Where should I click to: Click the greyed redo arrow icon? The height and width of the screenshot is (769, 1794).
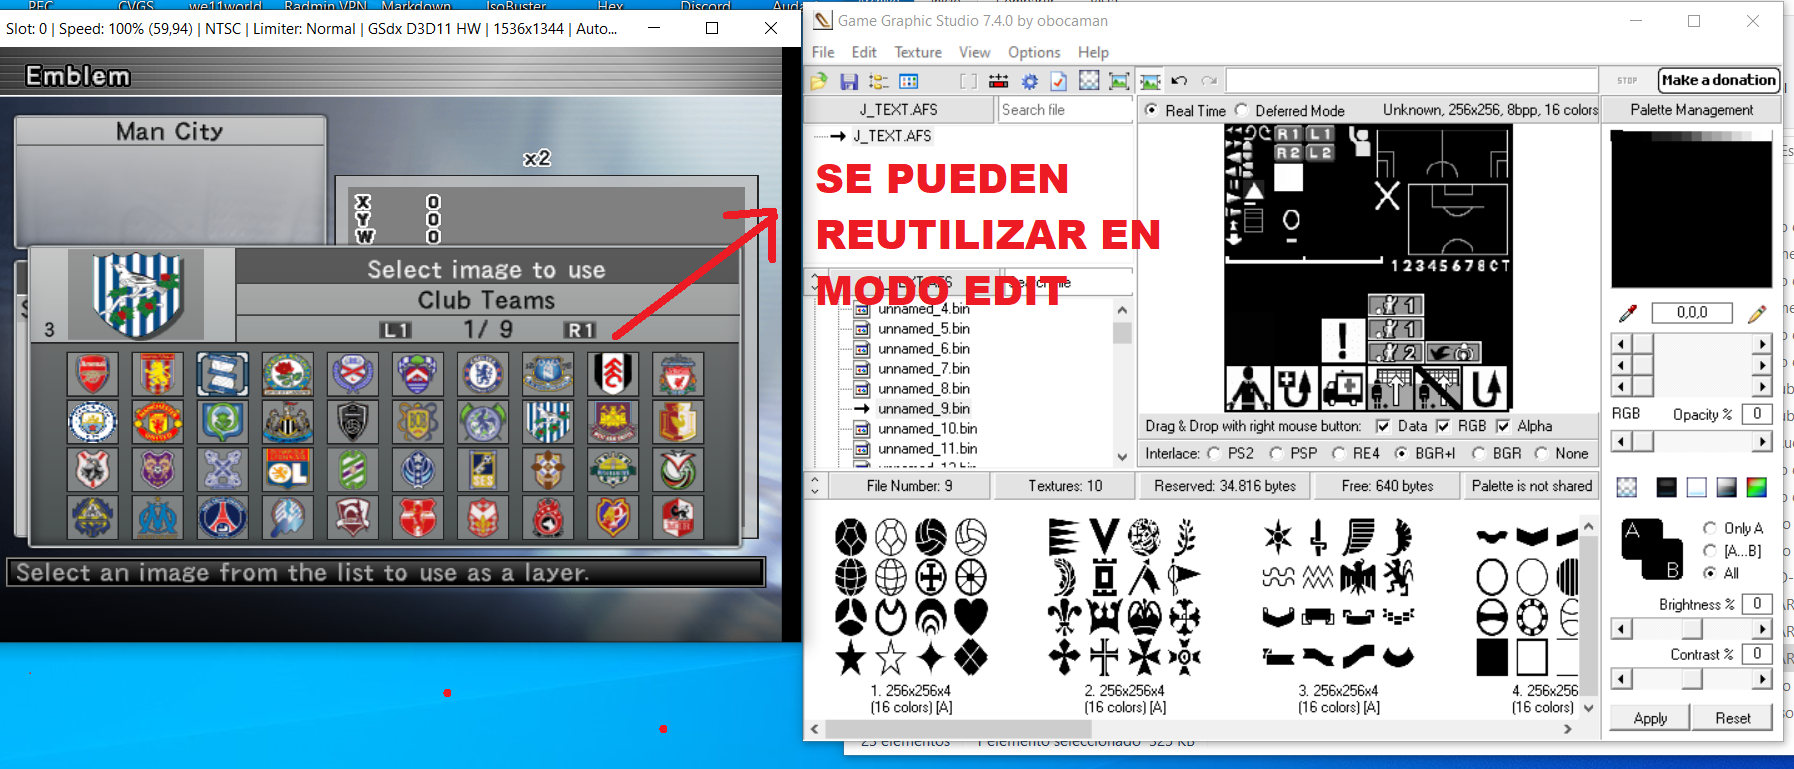pos(1210,81)
